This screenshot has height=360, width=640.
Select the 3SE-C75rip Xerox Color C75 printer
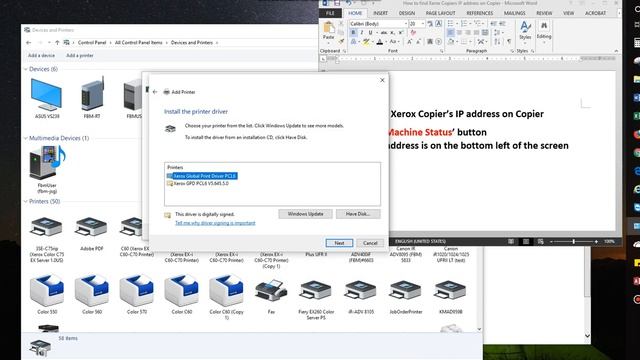(x=47, y=239)
